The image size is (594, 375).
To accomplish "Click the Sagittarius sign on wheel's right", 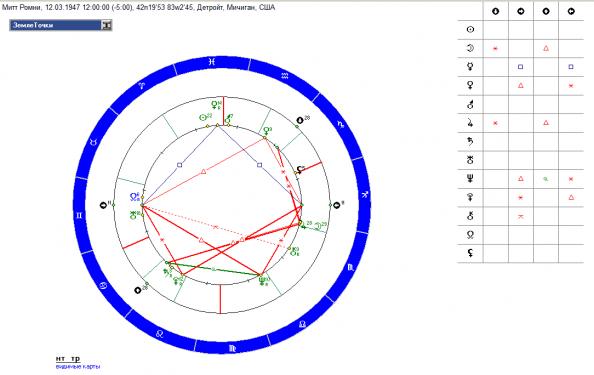I will pos(364,195).
